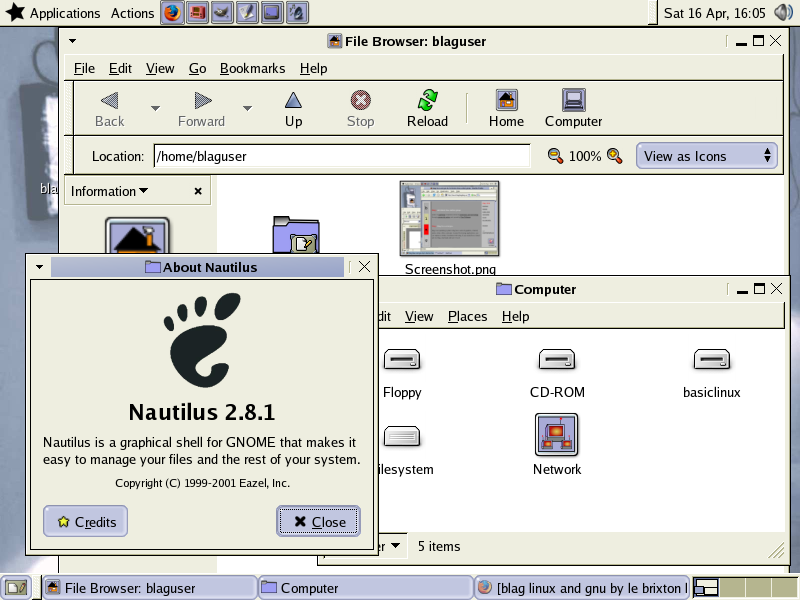Click the clock showing Sat 16 Apr
The width and height of the screenshot is (800, 600).
pos(714,13)
